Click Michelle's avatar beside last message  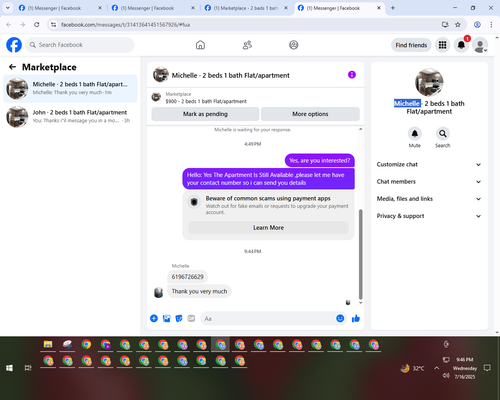159,292
